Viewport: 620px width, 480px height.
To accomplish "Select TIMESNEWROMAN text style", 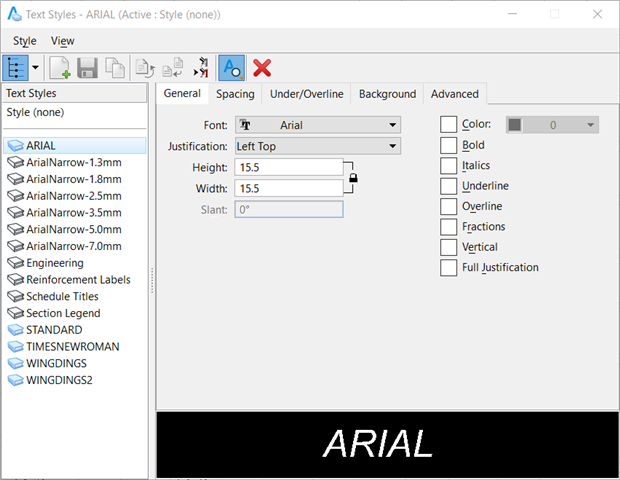I will 72,347.
